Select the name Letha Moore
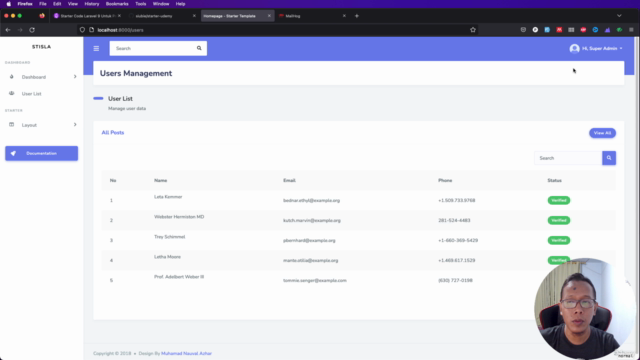This screenshot has width=640, height=360. click(x=167, y=257)
